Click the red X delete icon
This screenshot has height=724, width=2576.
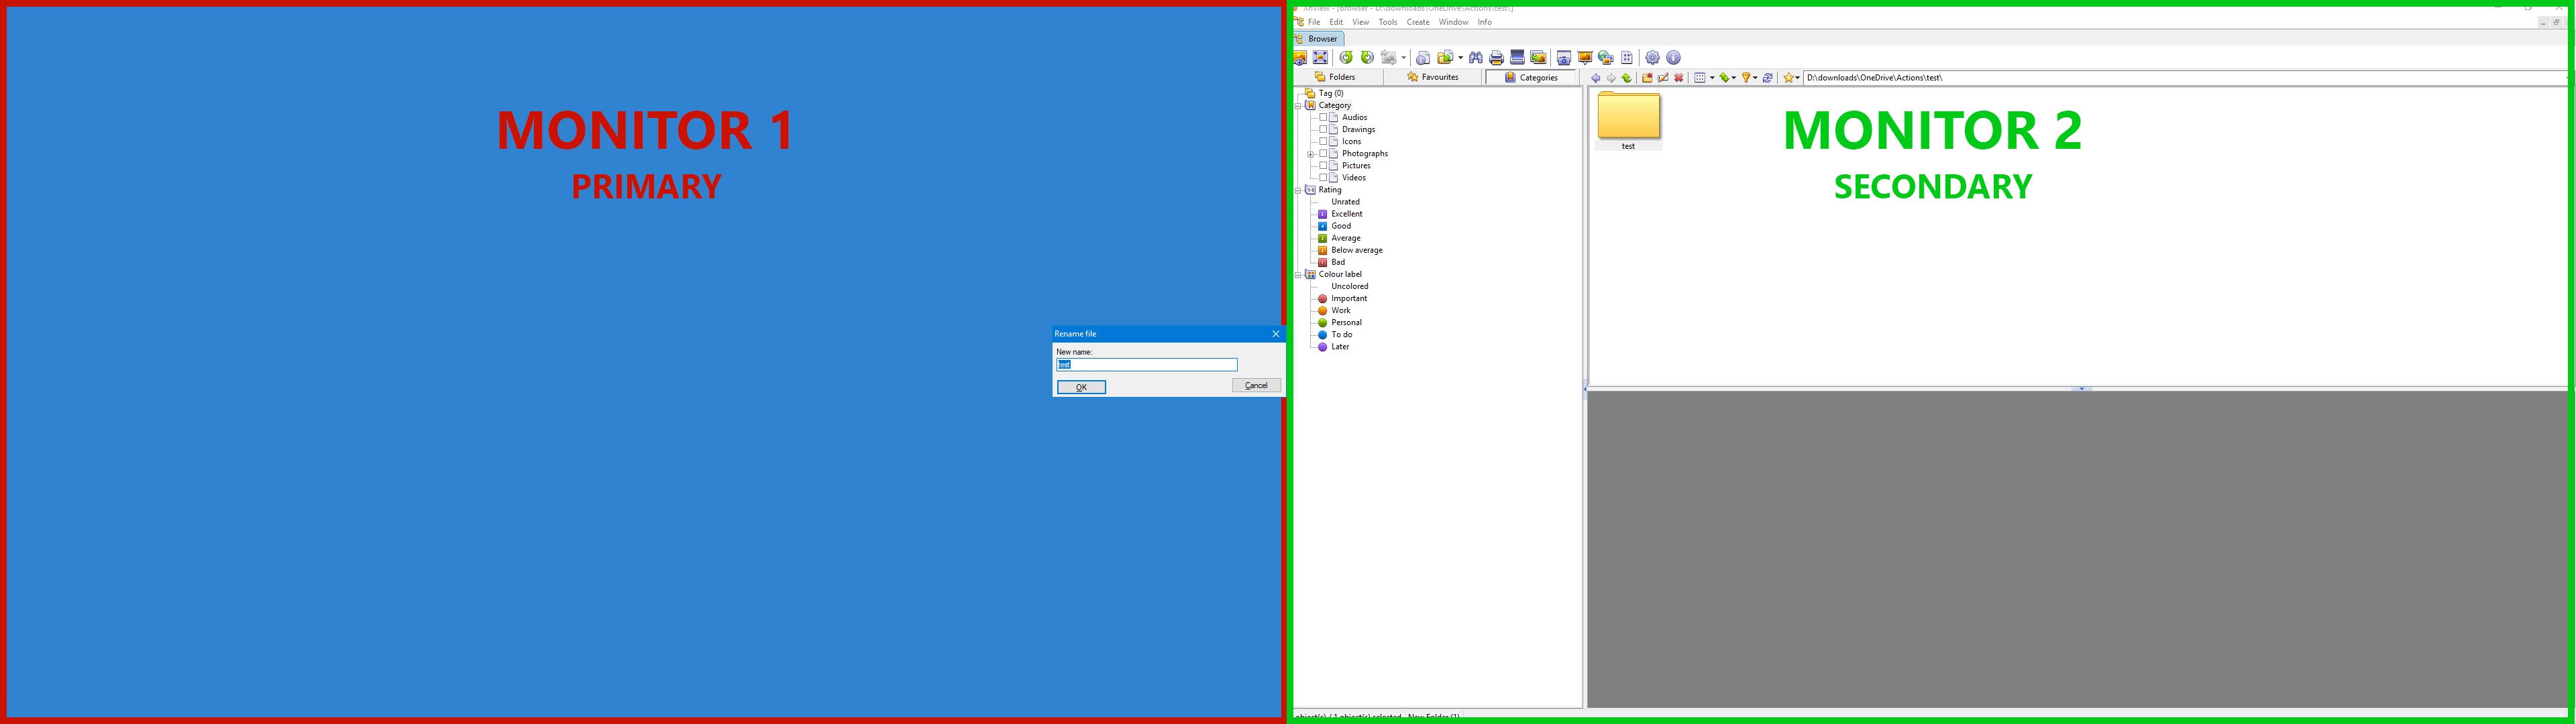1679,78
